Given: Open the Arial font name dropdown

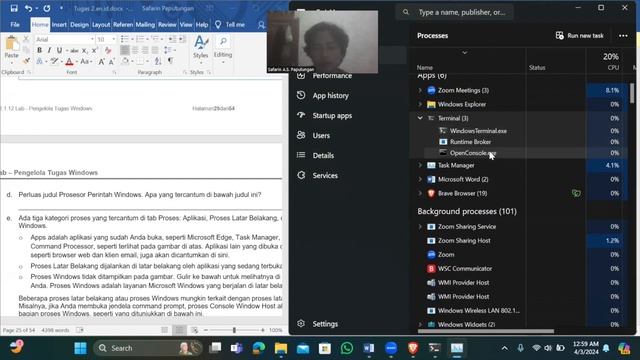Looking at the screenshot, I should [92, 39].
